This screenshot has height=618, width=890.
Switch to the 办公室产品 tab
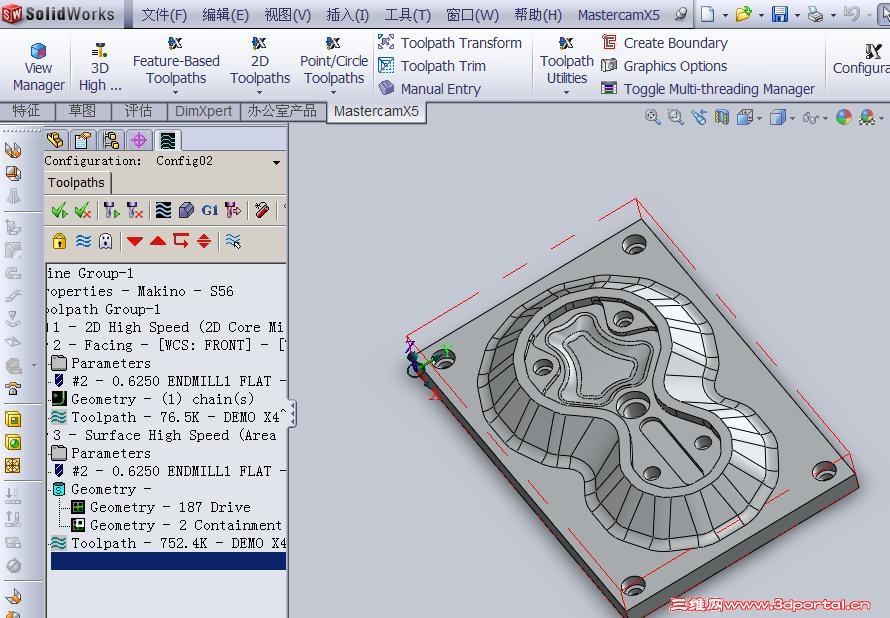tap(282, 111)
